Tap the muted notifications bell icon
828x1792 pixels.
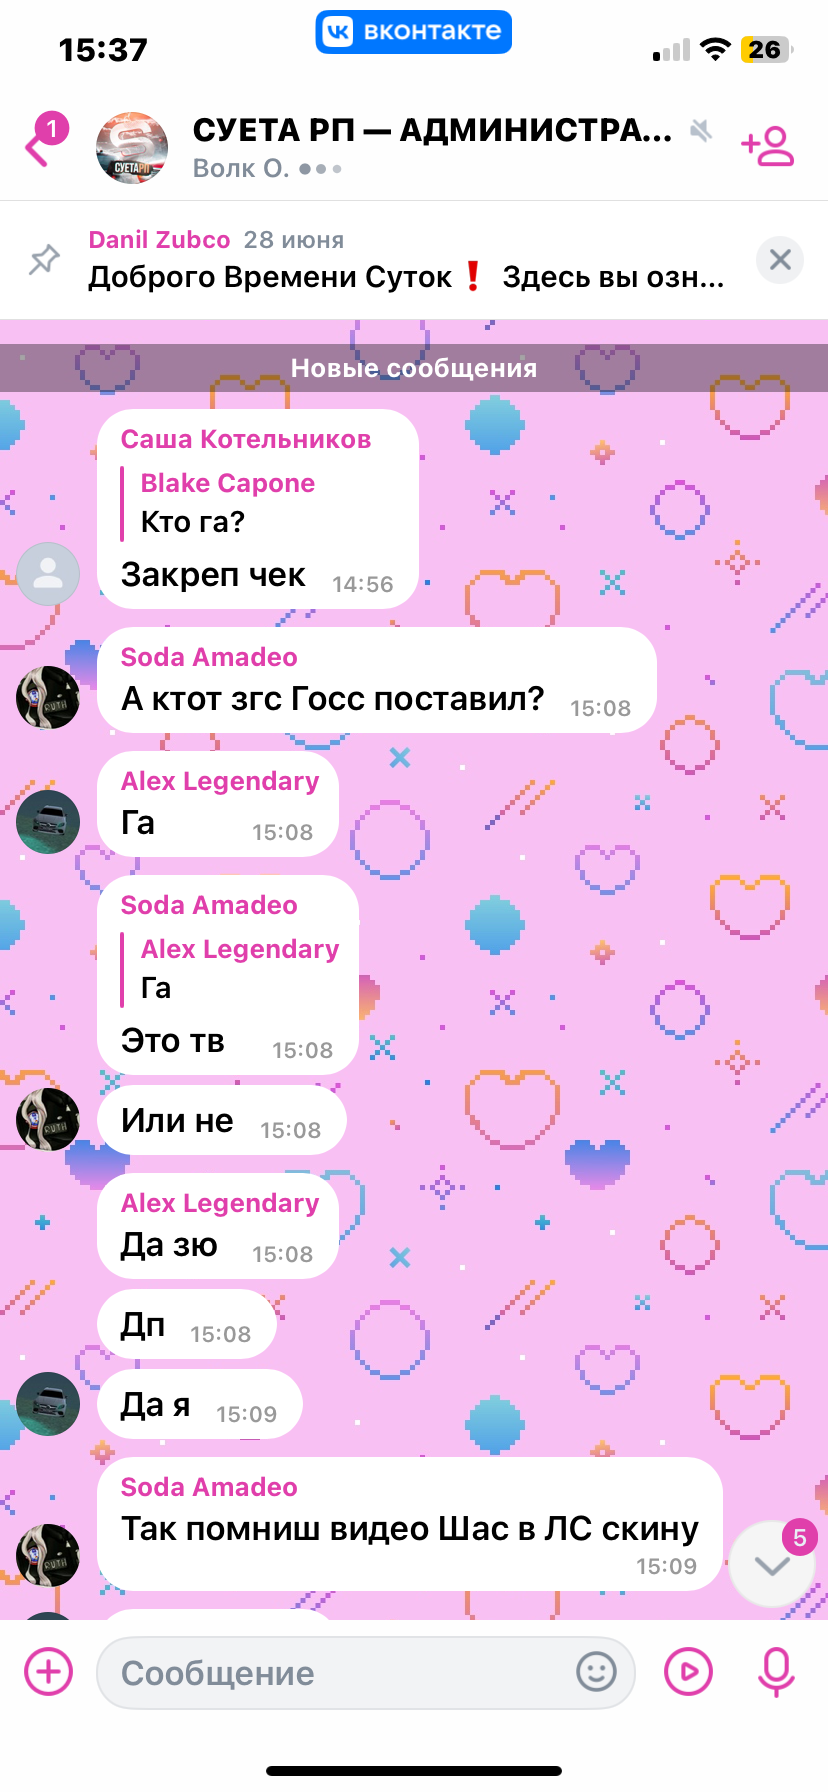click(701, 130)
